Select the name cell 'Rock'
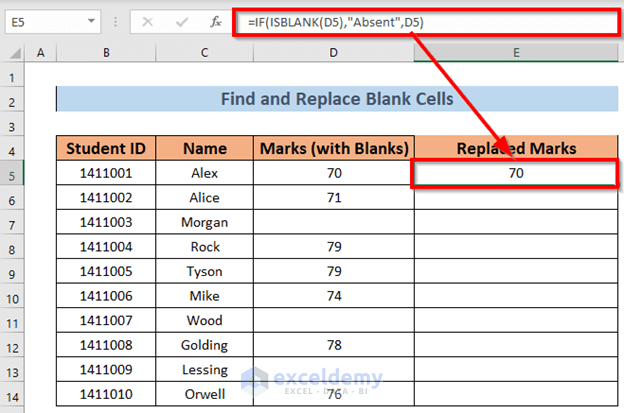The image size is (624, 413). tap(205, 247)
